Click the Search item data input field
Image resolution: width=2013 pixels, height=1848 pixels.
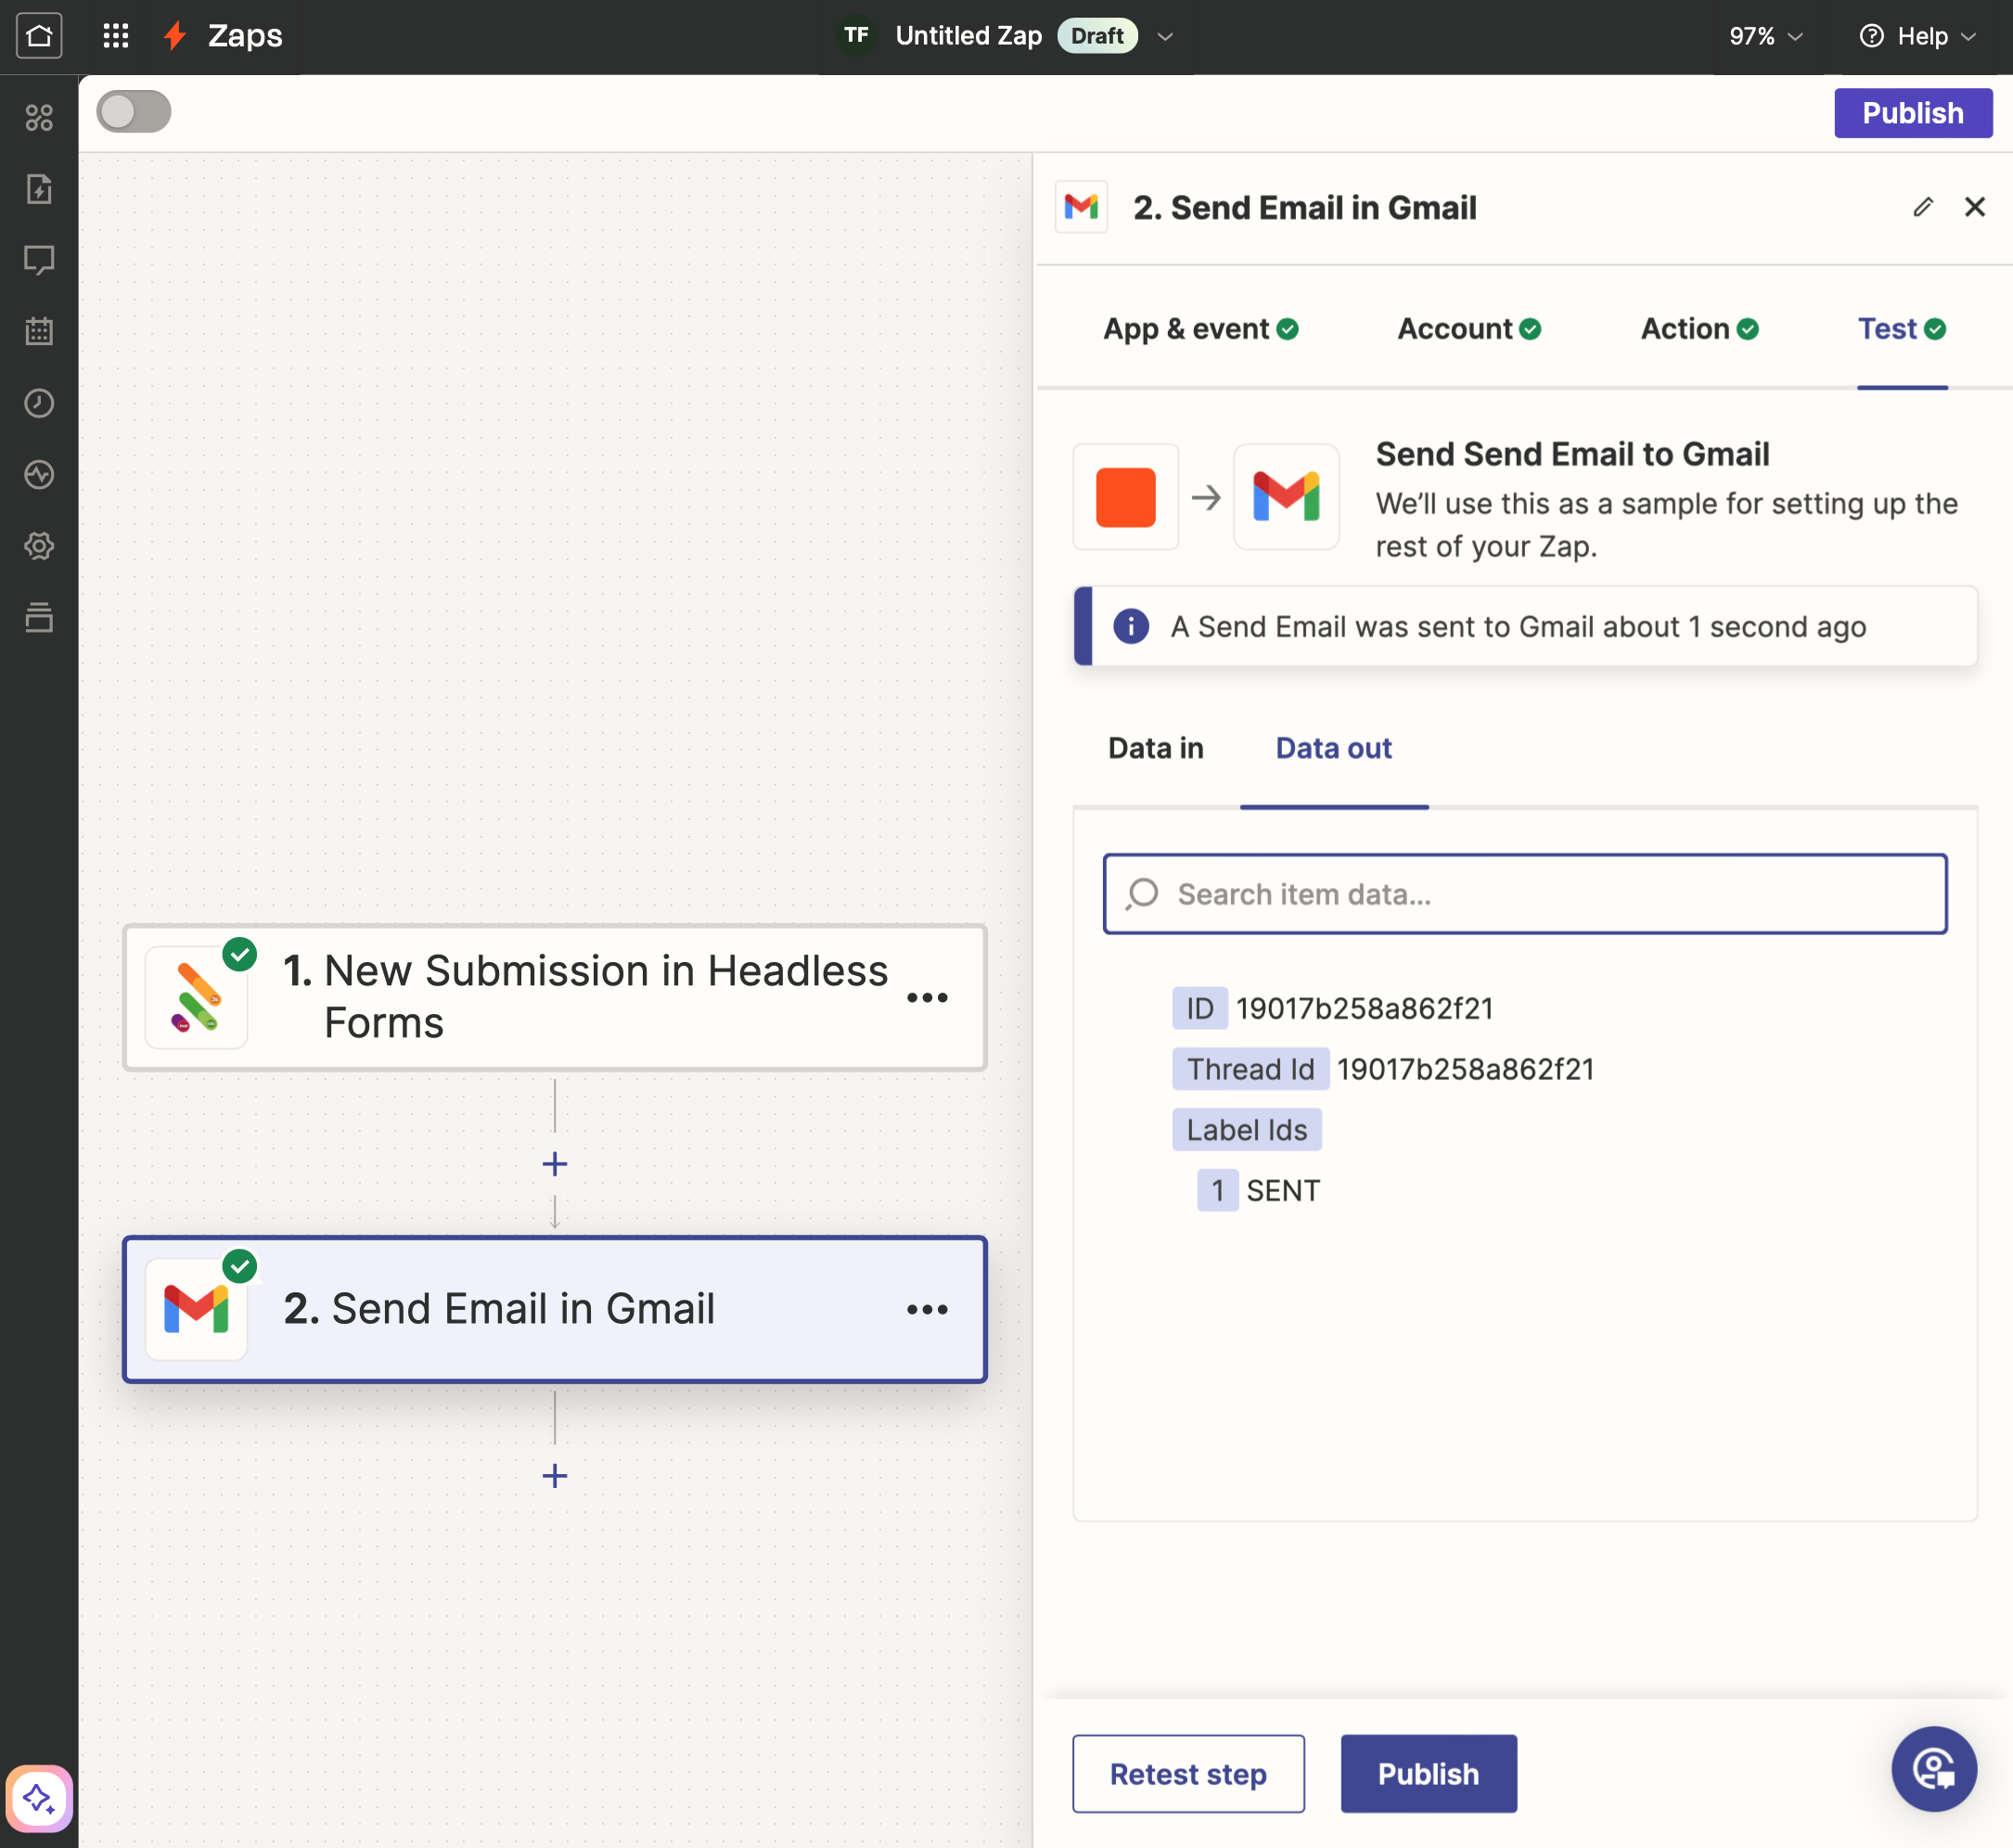tap(1524, 892)
